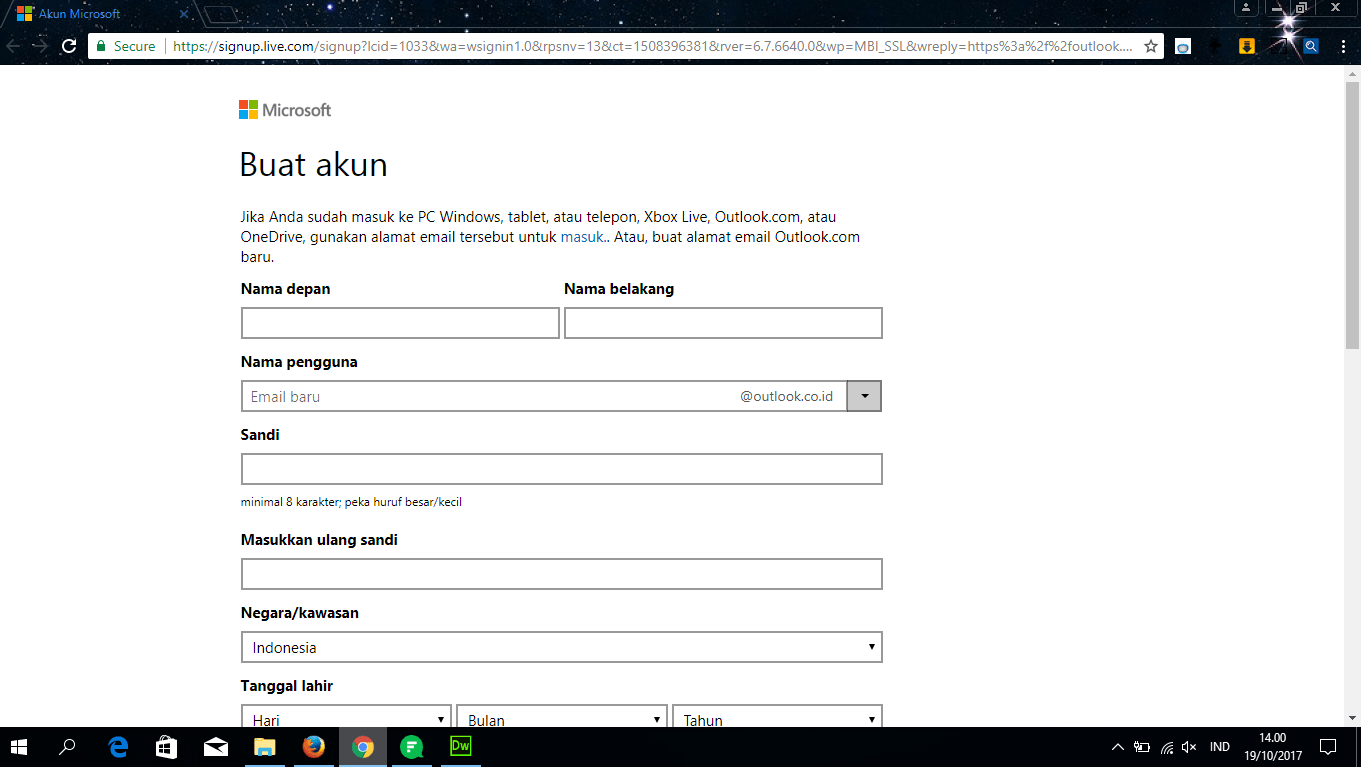This screenshot has height=767, width=1361.
Task: Open the Mail app from the taskbar
Action: pyautogui.click(x=216, y=747)
